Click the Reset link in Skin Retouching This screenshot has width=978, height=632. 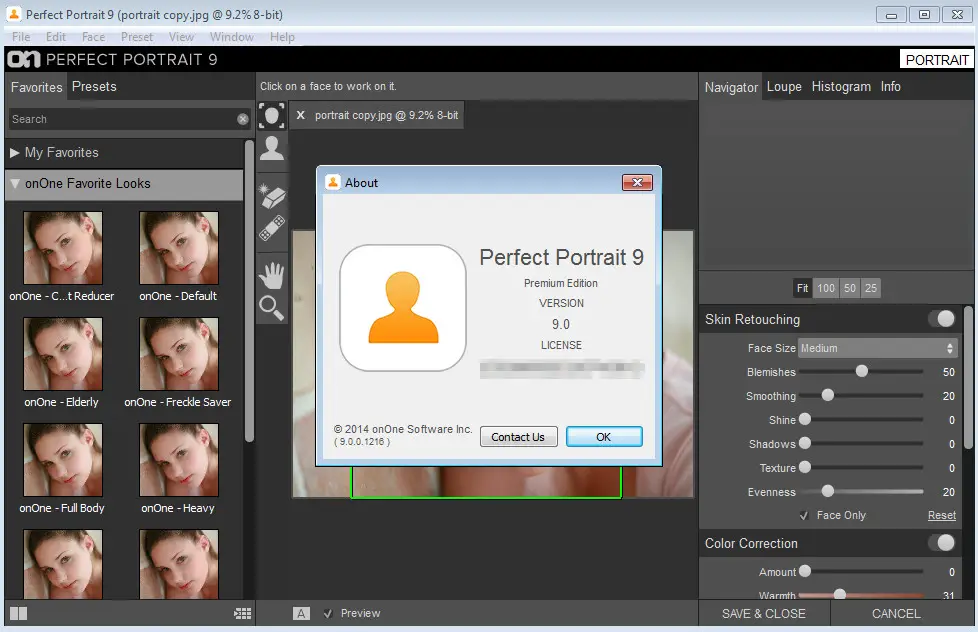[x=941, y=515]
